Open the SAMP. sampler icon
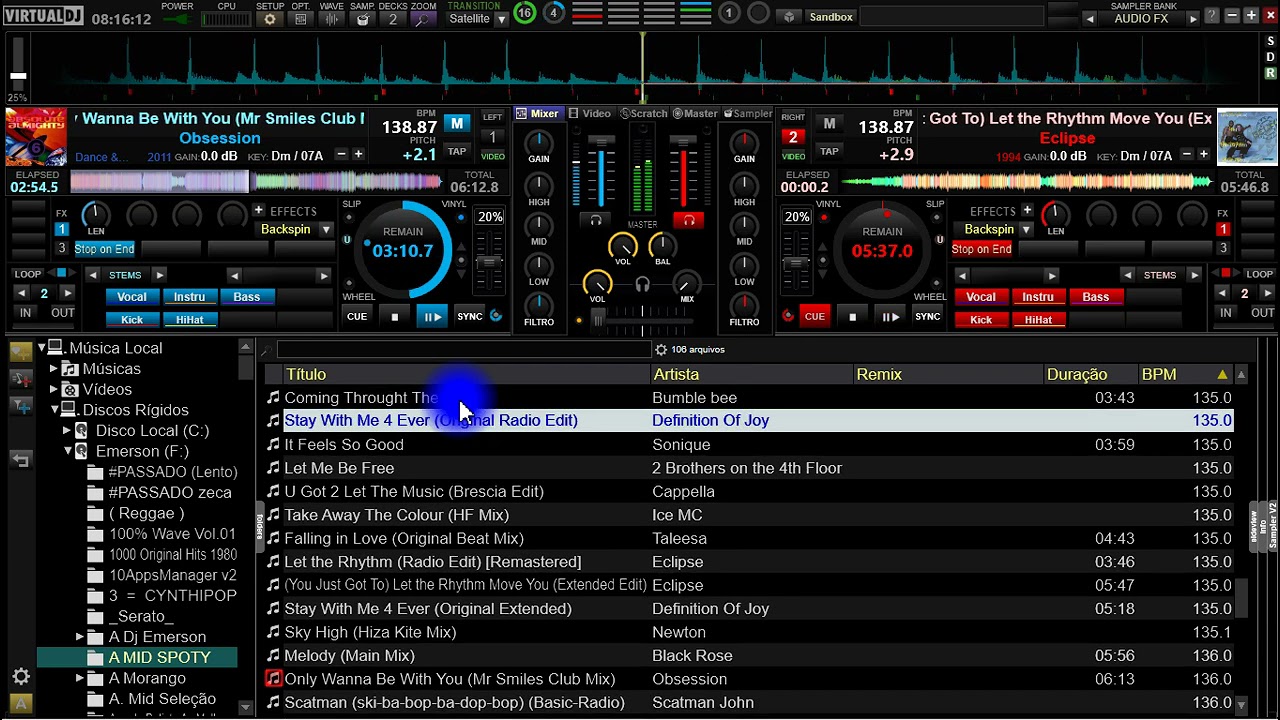 [x=362, y=19]
